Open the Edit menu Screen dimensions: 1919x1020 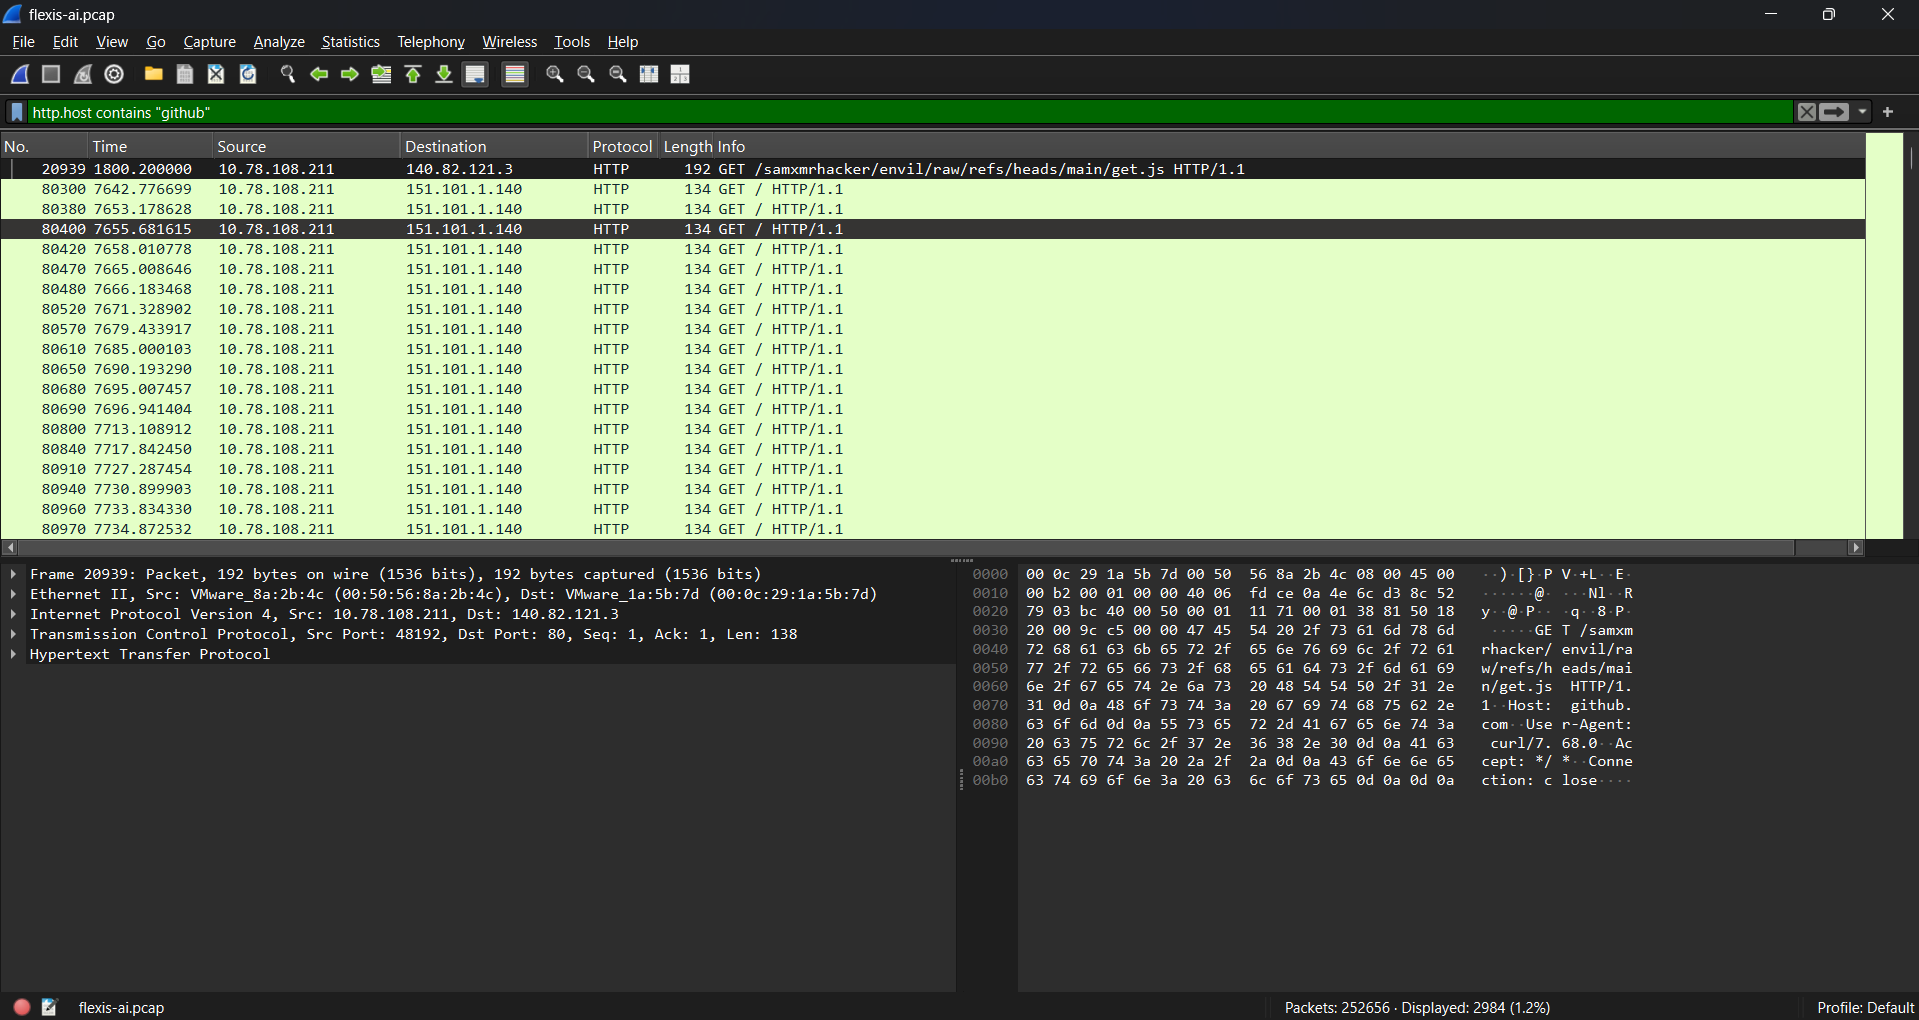tap(65, 42)
